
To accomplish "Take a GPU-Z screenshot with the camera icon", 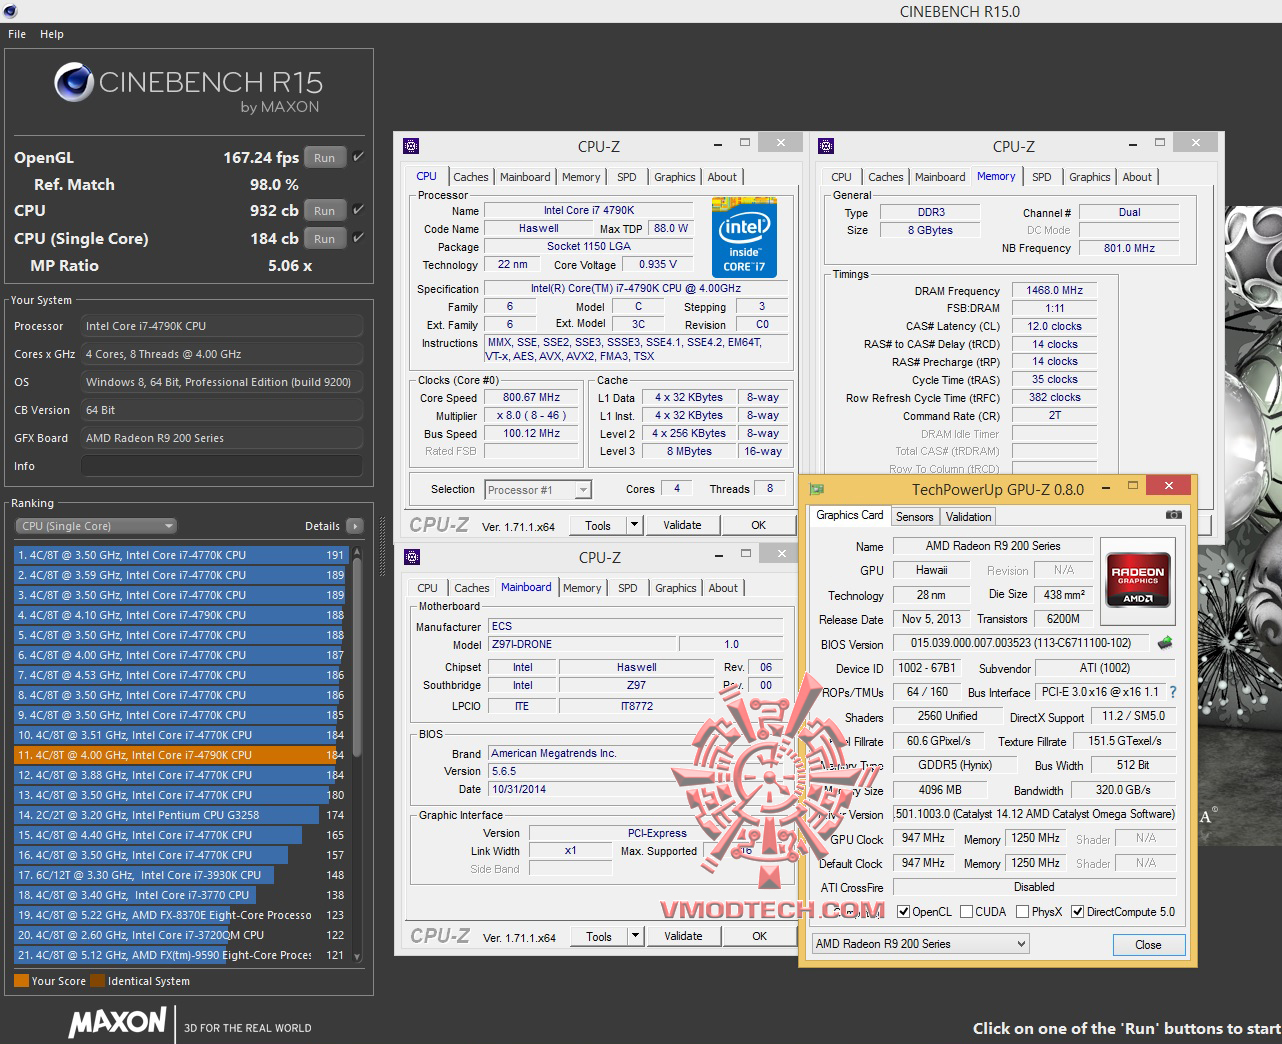I will (x=1173, y=515).
